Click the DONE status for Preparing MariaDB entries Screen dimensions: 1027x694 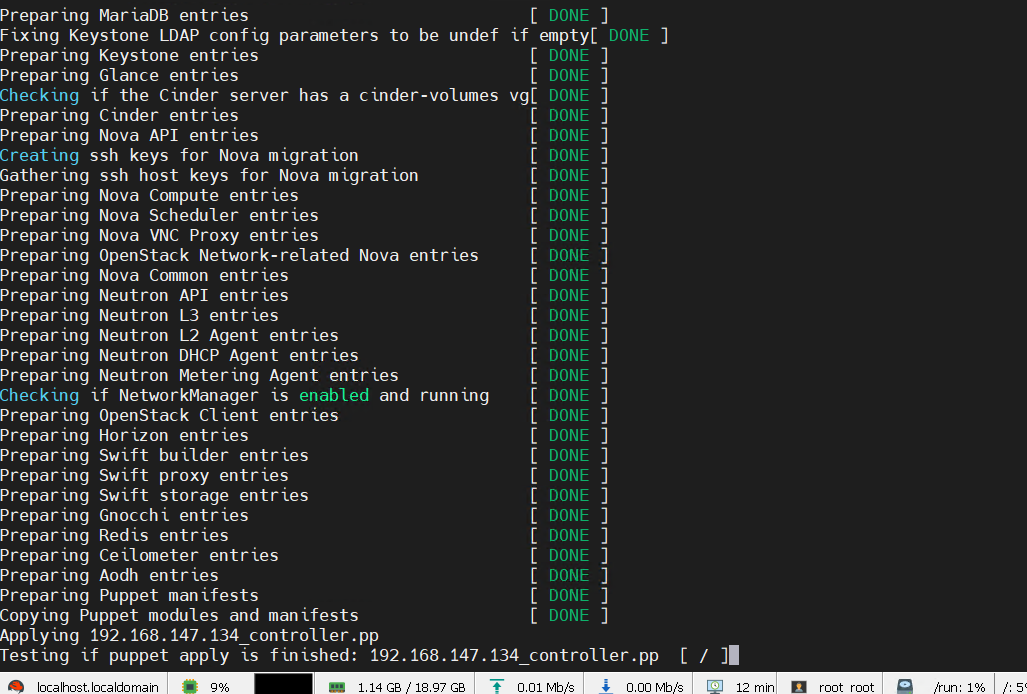(568, 14)
